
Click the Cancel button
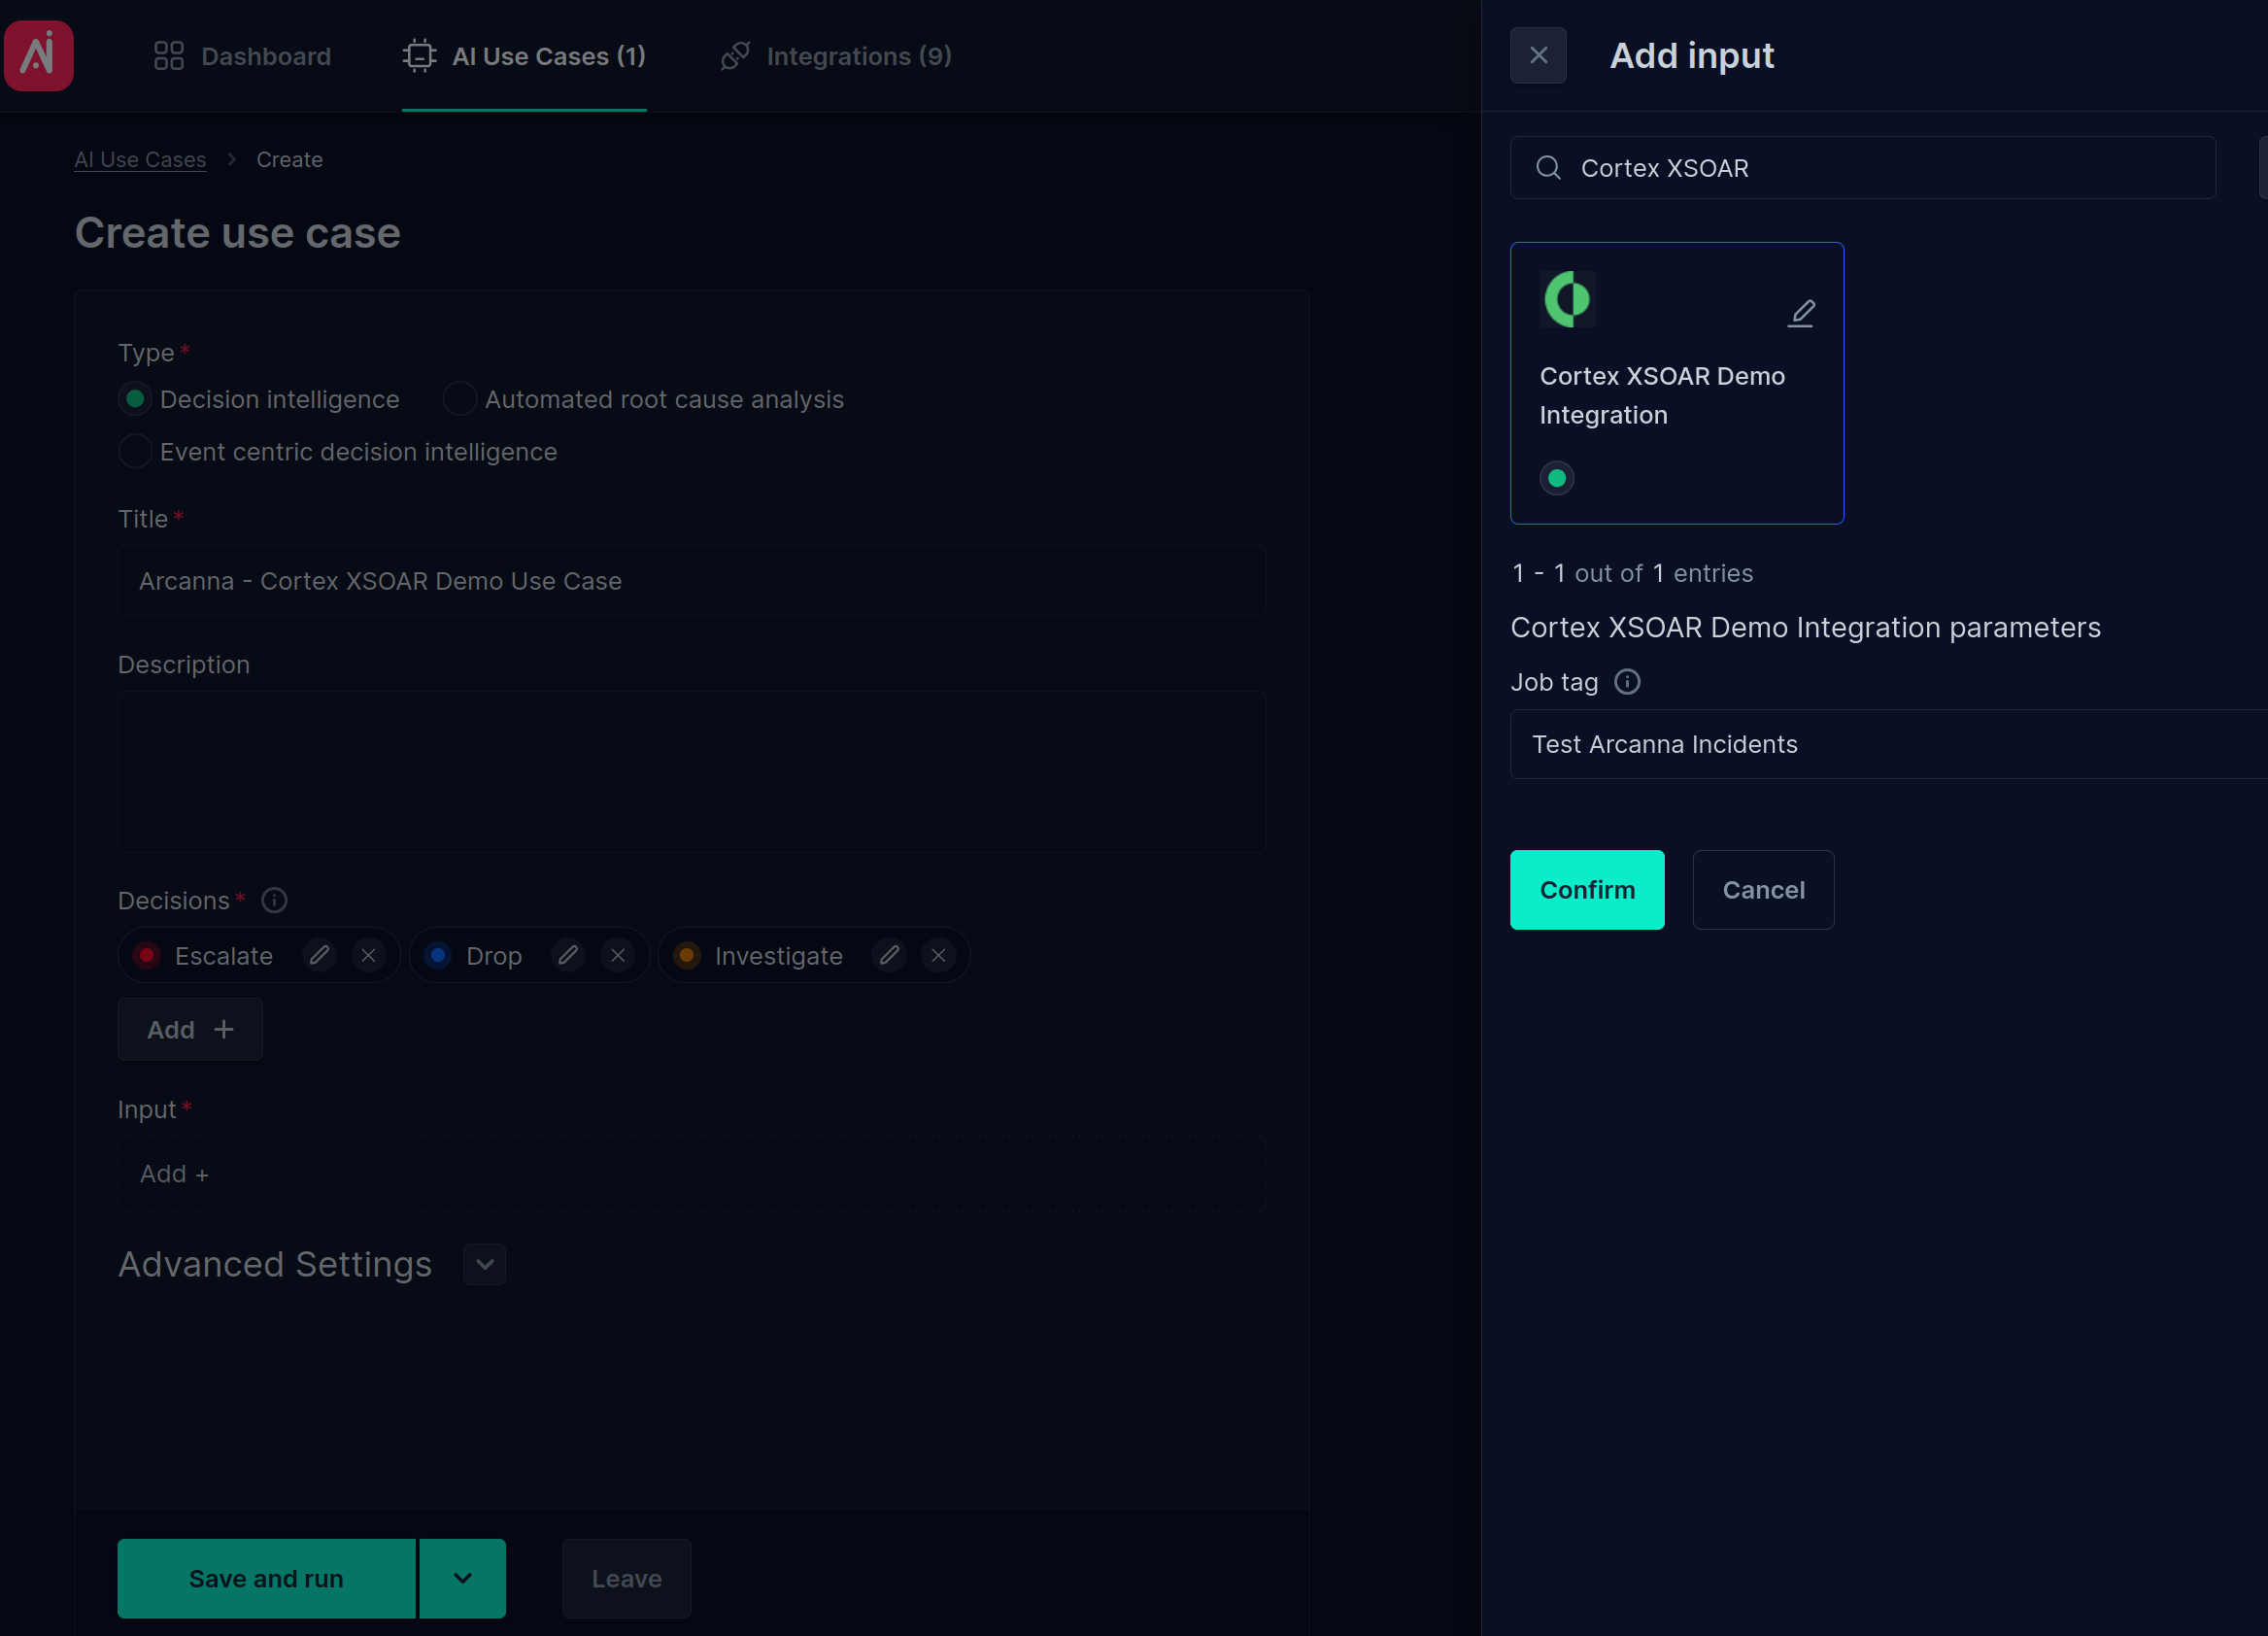pos(1763,890)
